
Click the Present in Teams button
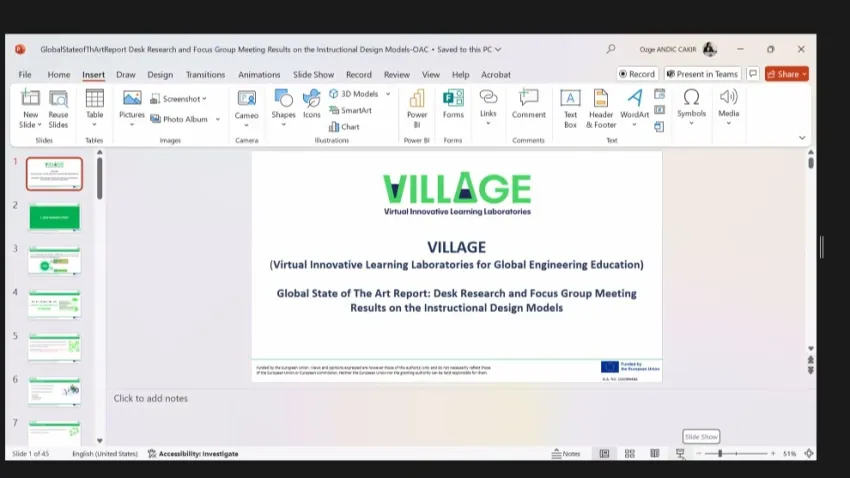point(701,74)
